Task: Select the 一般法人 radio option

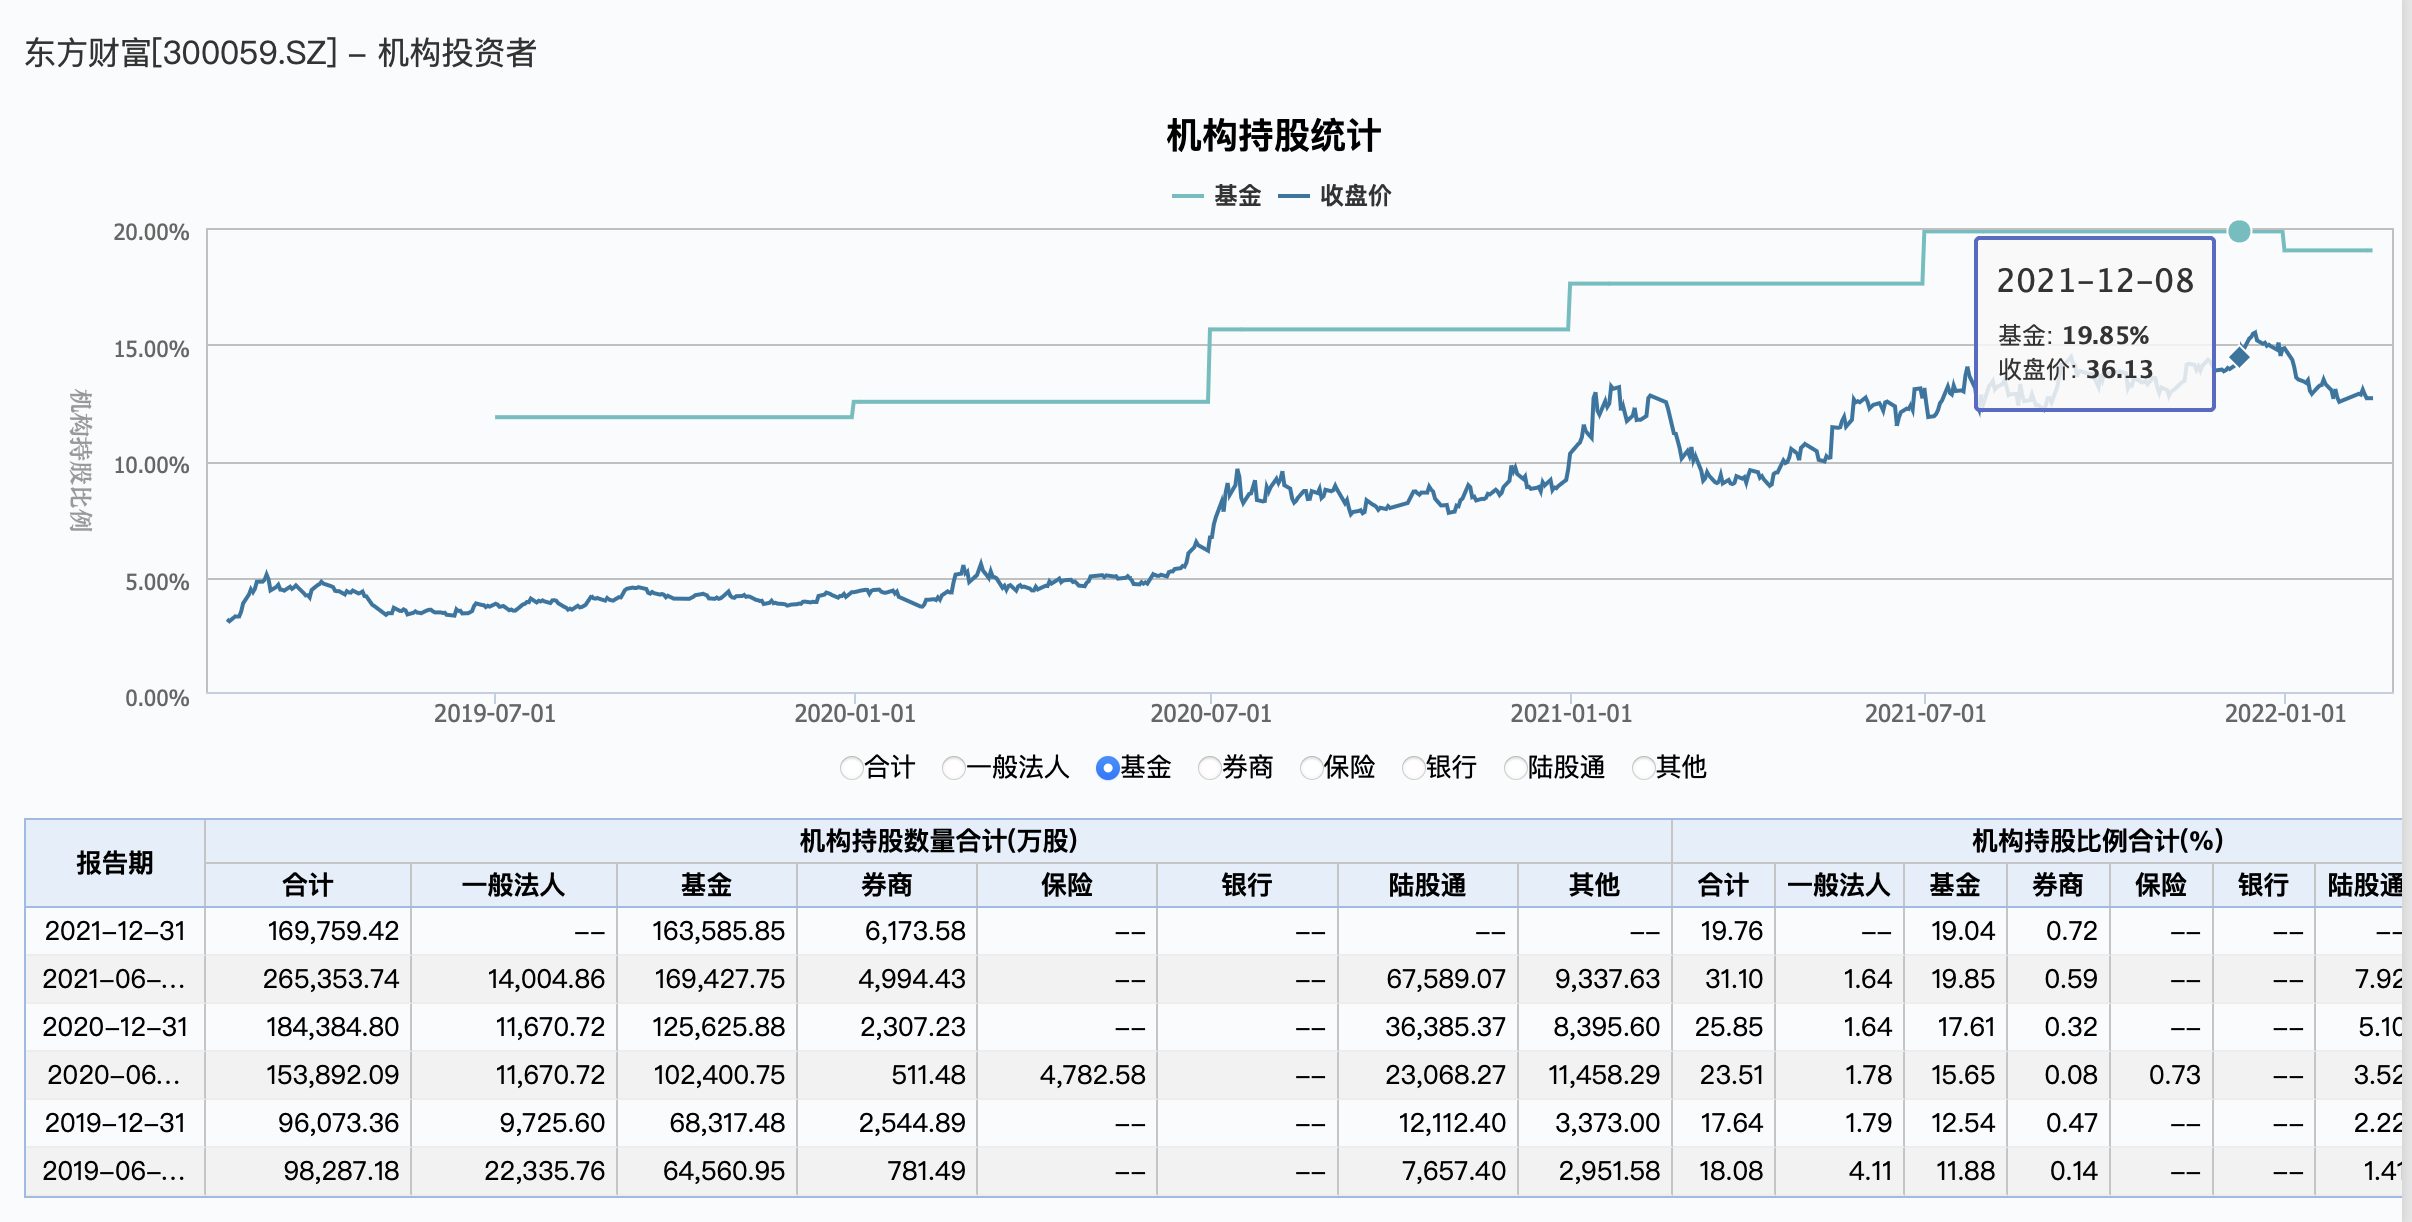Action: [953, 768]
